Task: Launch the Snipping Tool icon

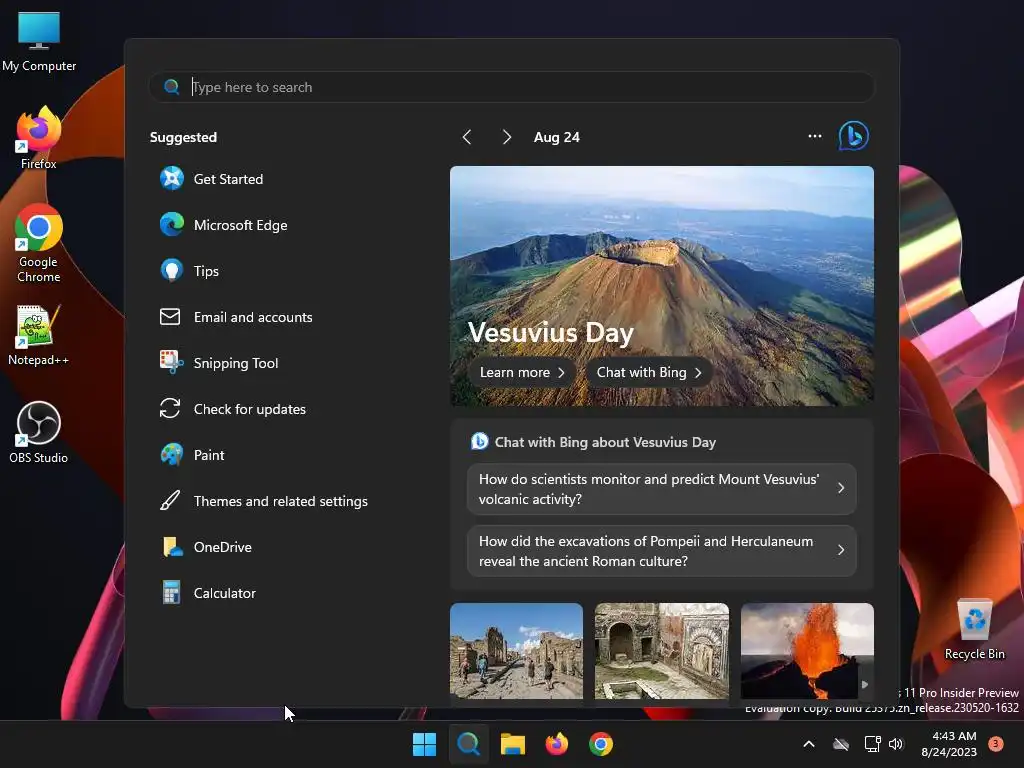Action: click(x=171, y=362)
